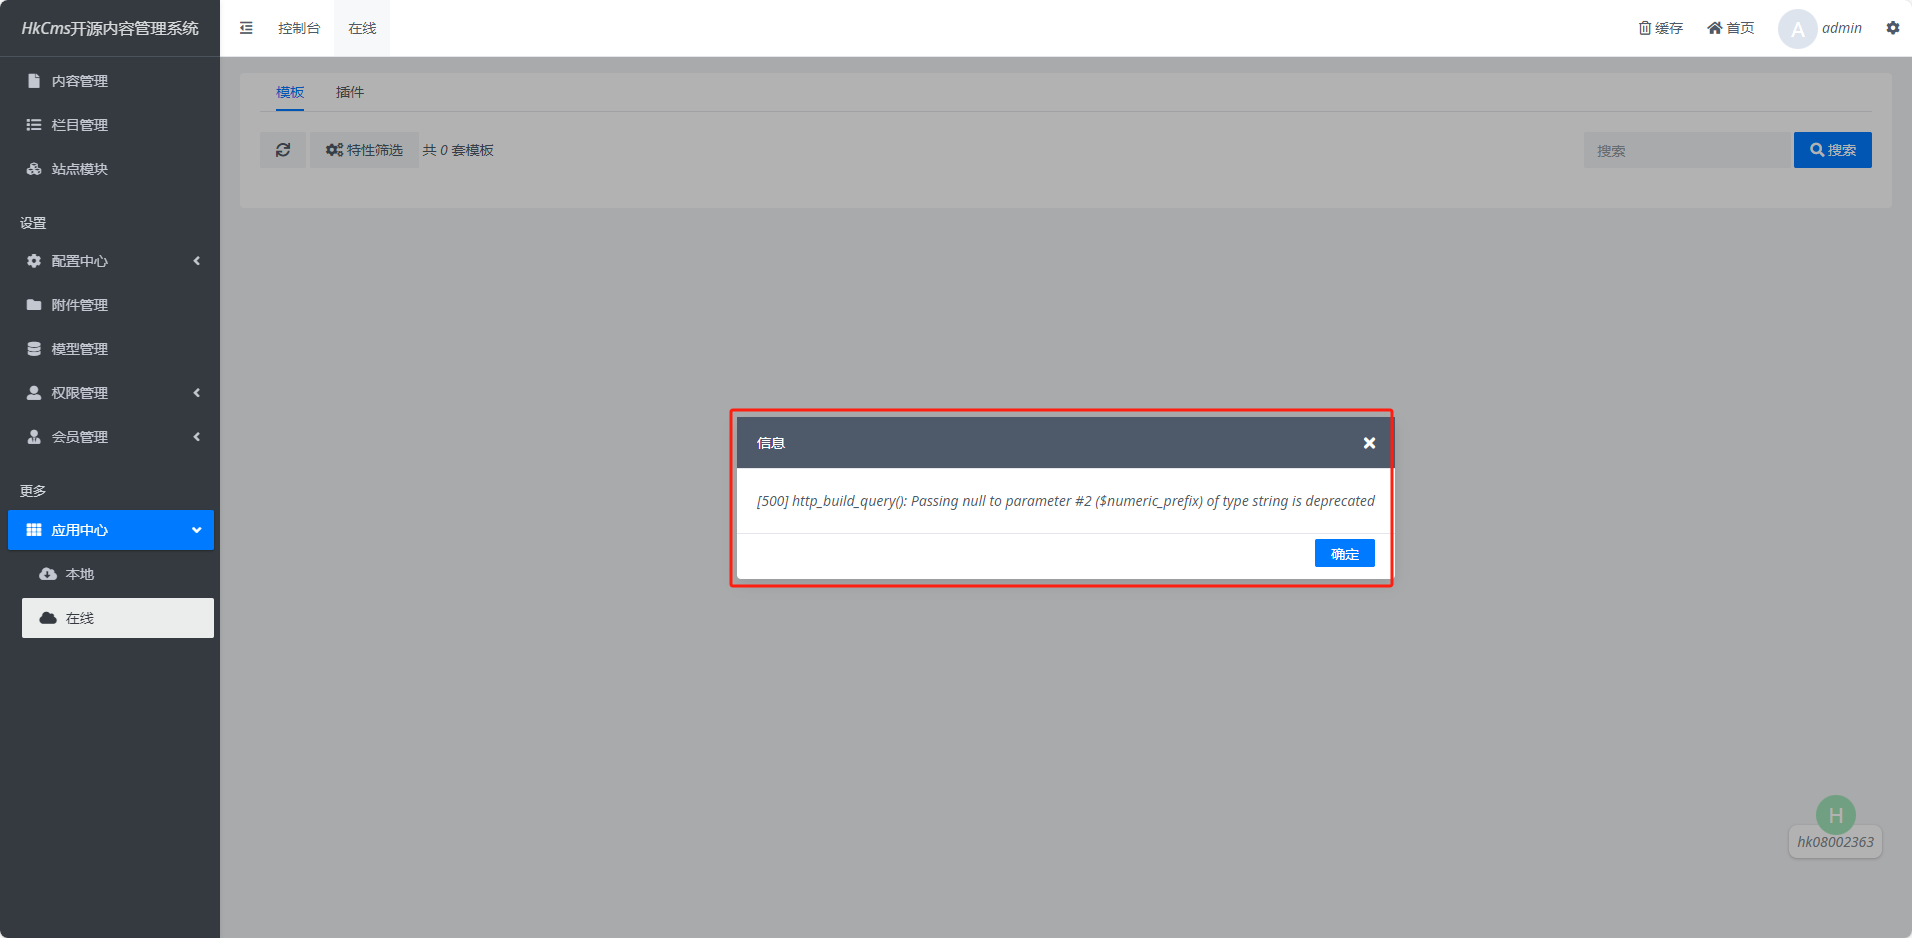Viewport: 1912px width, 938px height.
Task: Click the blue 搜索 button
Action: pyautogui.click(x=1833, y=150)
